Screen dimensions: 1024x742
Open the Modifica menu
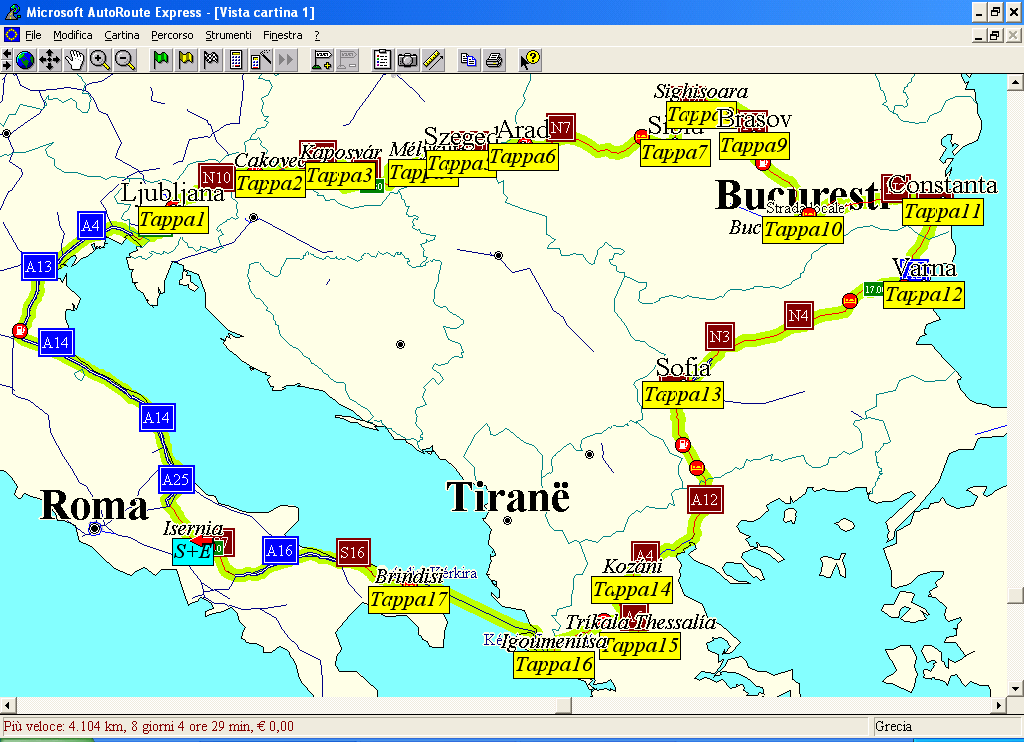click(72, 35)
